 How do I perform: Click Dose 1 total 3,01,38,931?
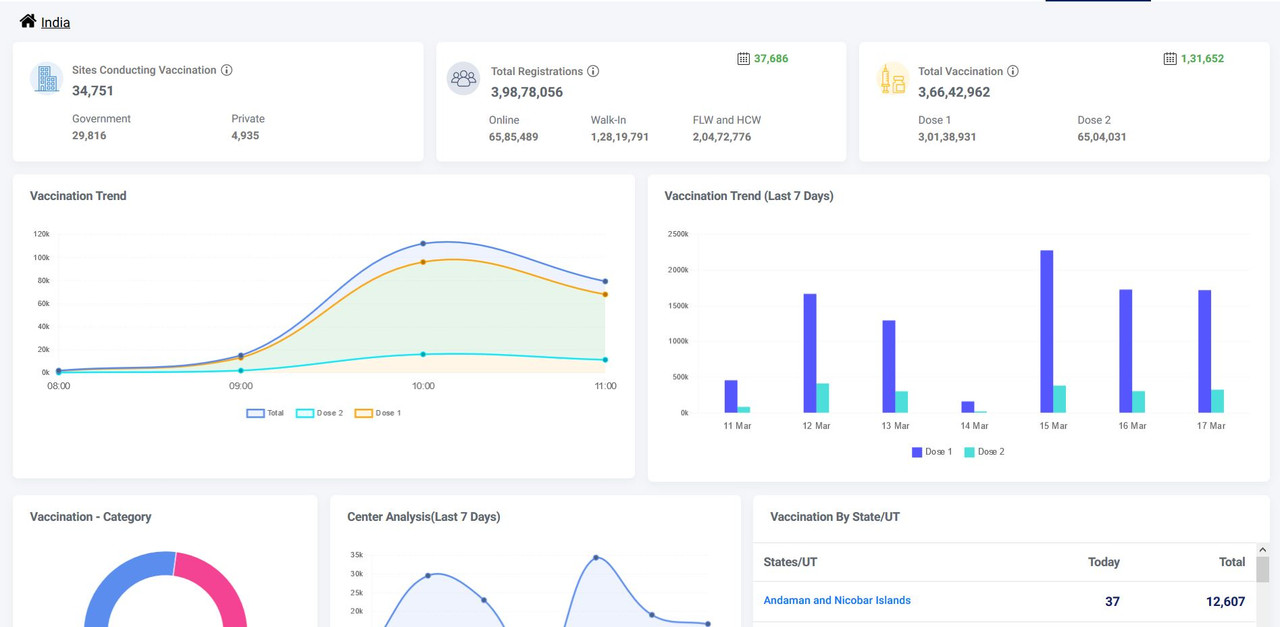click(947, 137)
